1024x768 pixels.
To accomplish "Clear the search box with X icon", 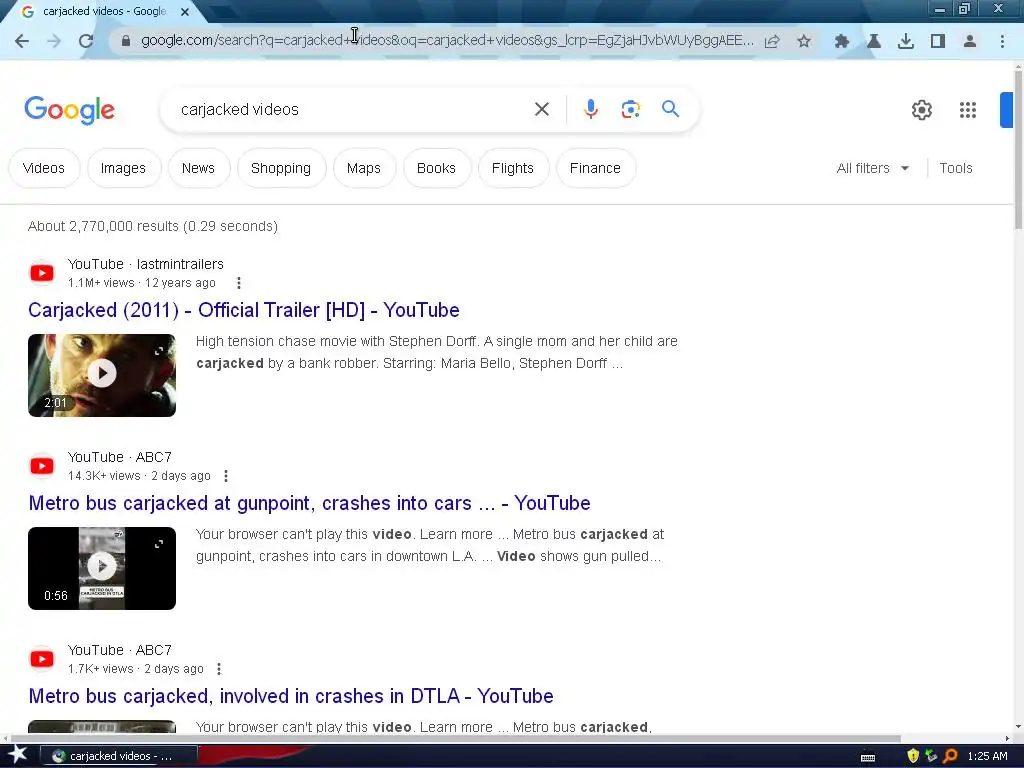I will (x=541, y=109).
